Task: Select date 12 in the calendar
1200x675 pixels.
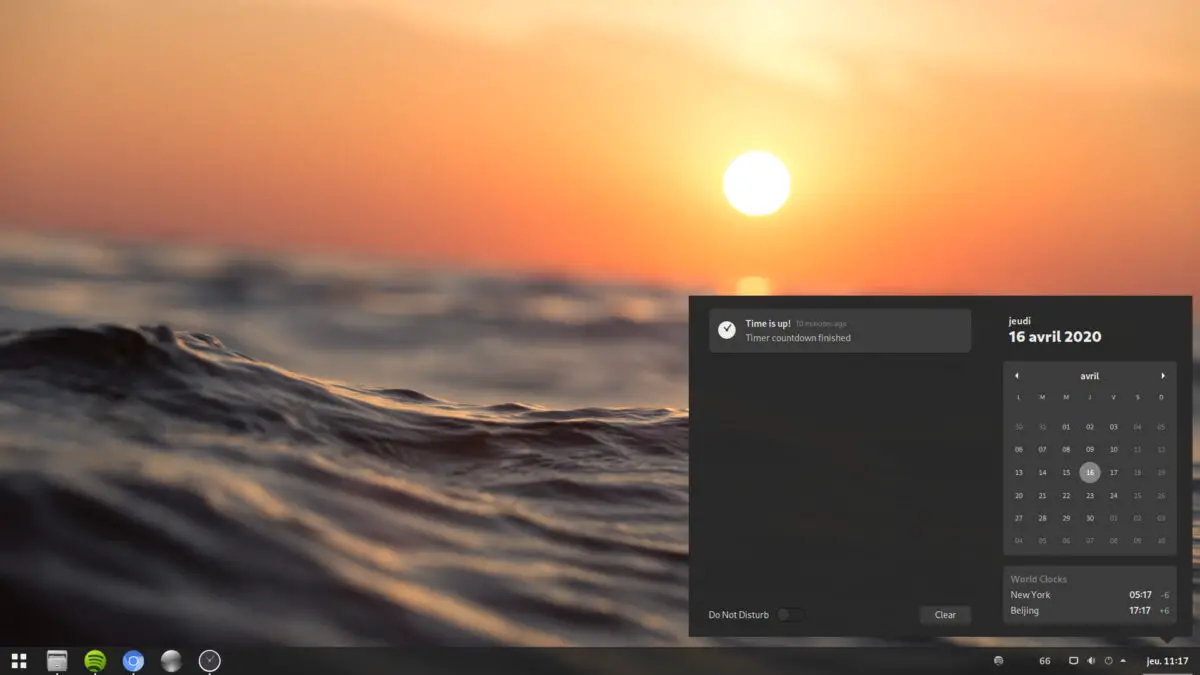Action: point(1161,449)
